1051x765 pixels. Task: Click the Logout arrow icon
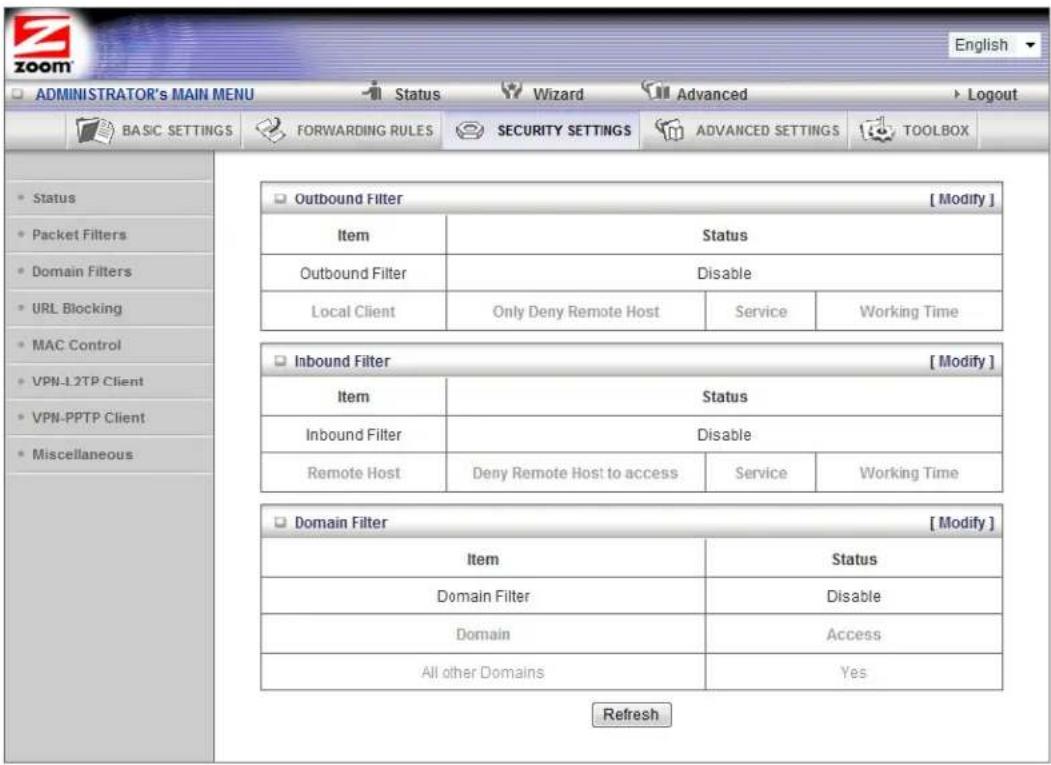[x=957, y=95]
